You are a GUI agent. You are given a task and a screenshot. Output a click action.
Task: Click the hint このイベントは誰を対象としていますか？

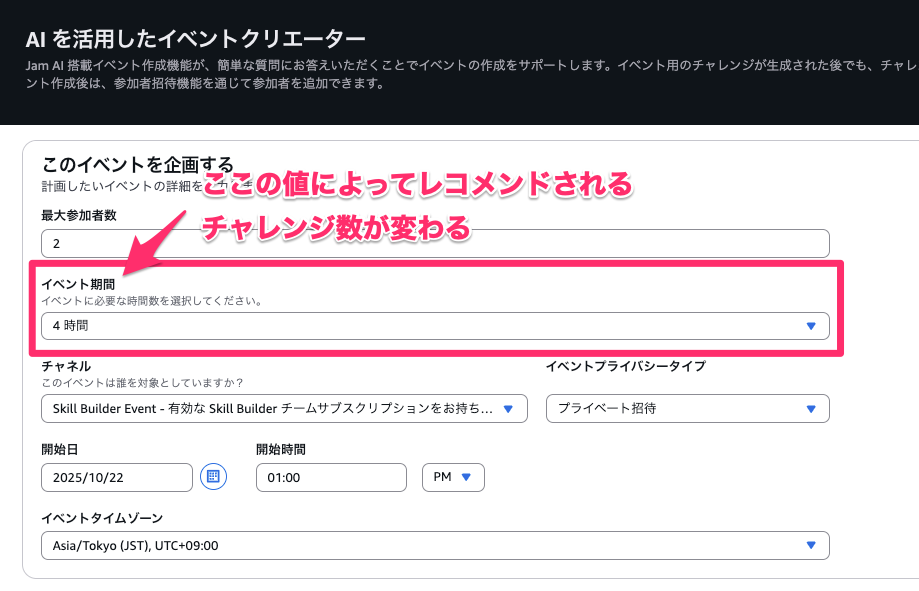click(142, 383)
